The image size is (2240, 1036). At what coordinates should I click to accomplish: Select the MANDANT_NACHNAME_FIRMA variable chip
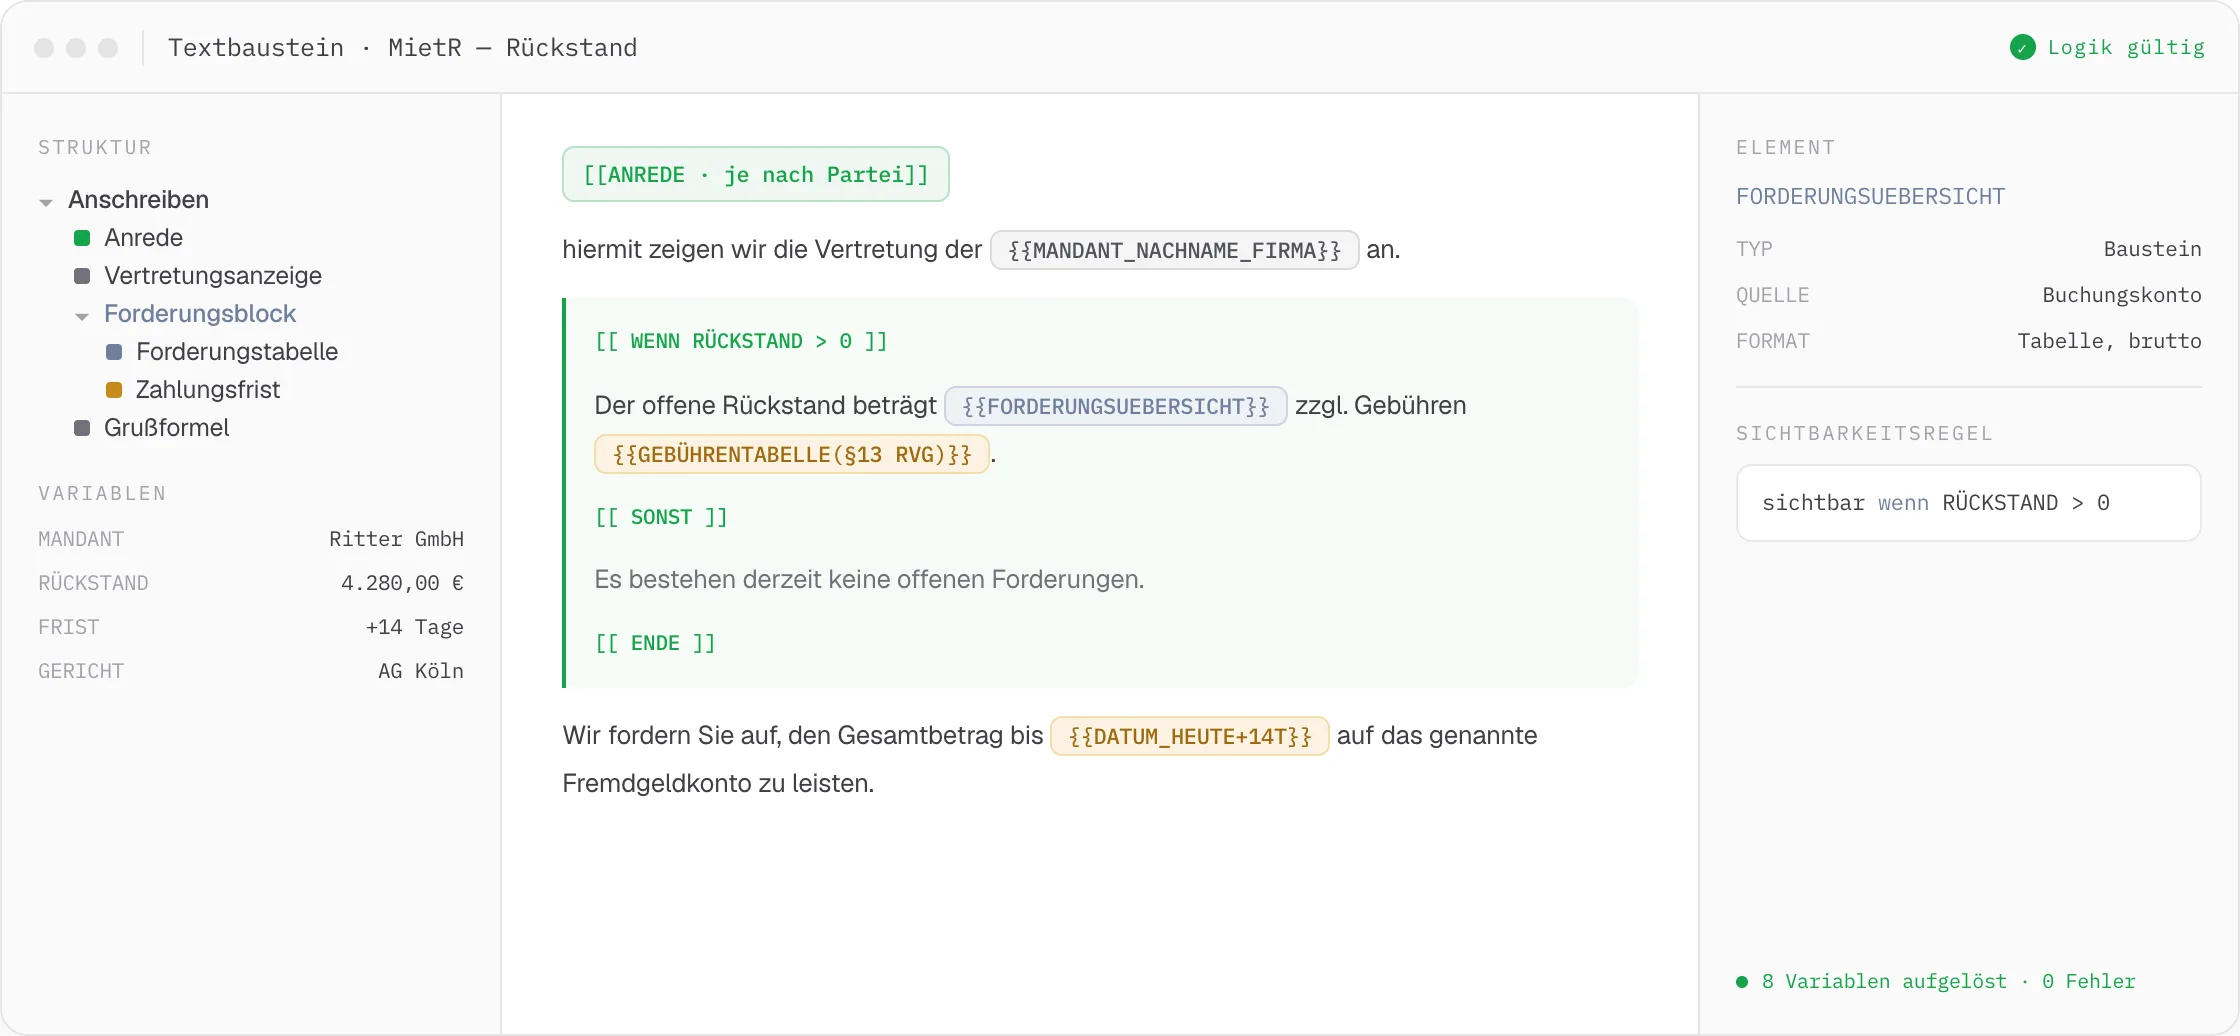(1174, 250)
